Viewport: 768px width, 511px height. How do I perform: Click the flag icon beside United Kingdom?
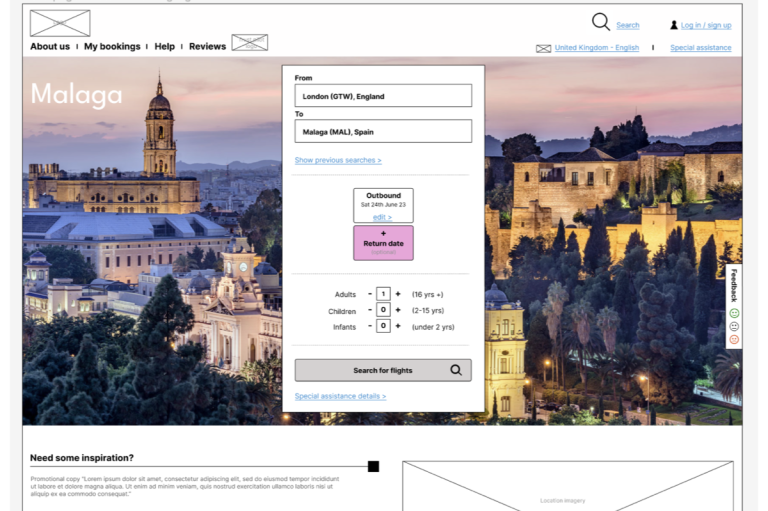tap(543, 49)
